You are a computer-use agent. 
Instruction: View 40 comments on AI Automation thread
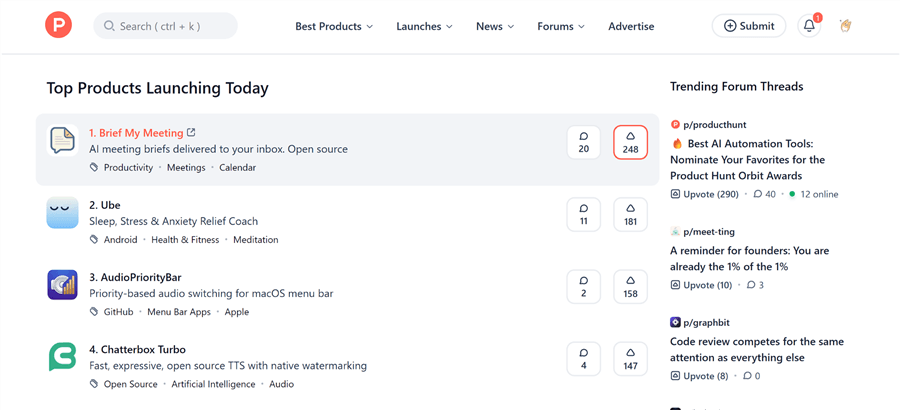pyautogui.click(x=764, y=194)
